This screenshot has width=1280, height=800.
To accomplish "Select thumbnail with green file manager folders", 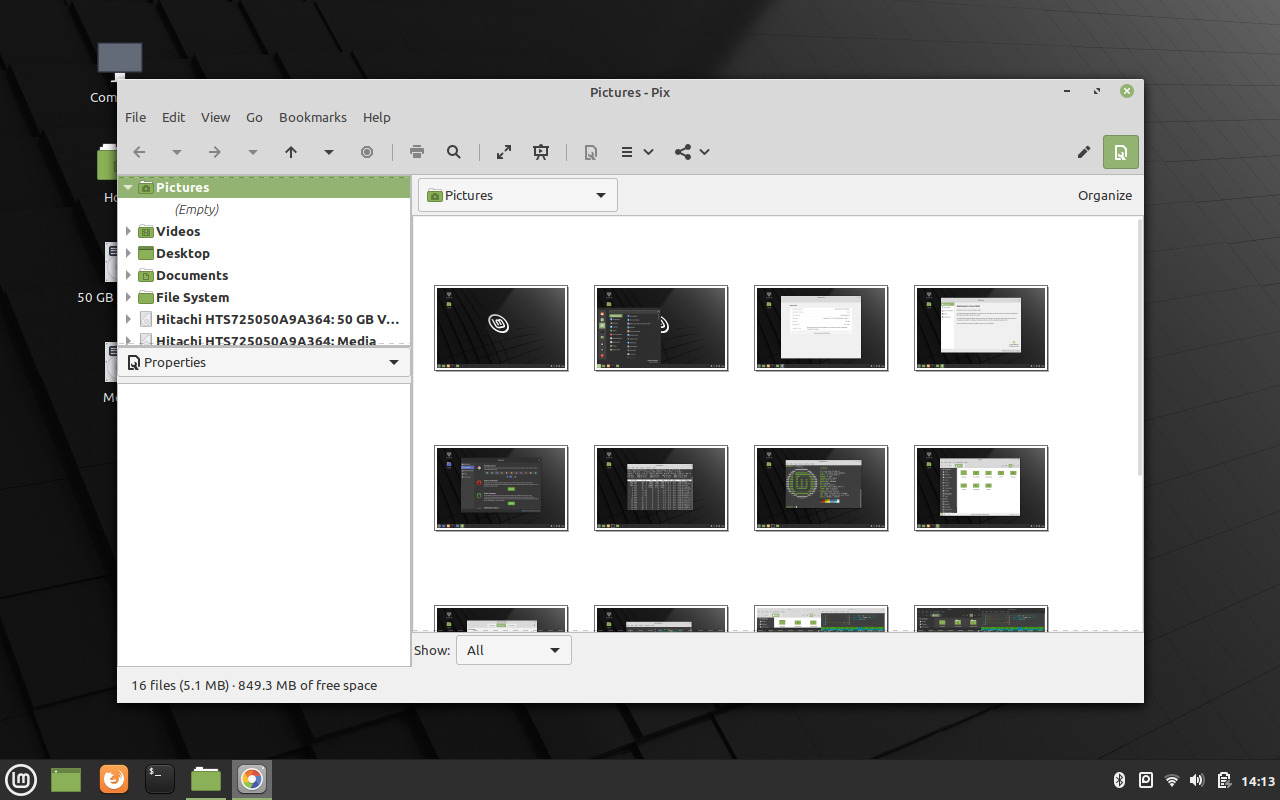I will pos(981,488).
